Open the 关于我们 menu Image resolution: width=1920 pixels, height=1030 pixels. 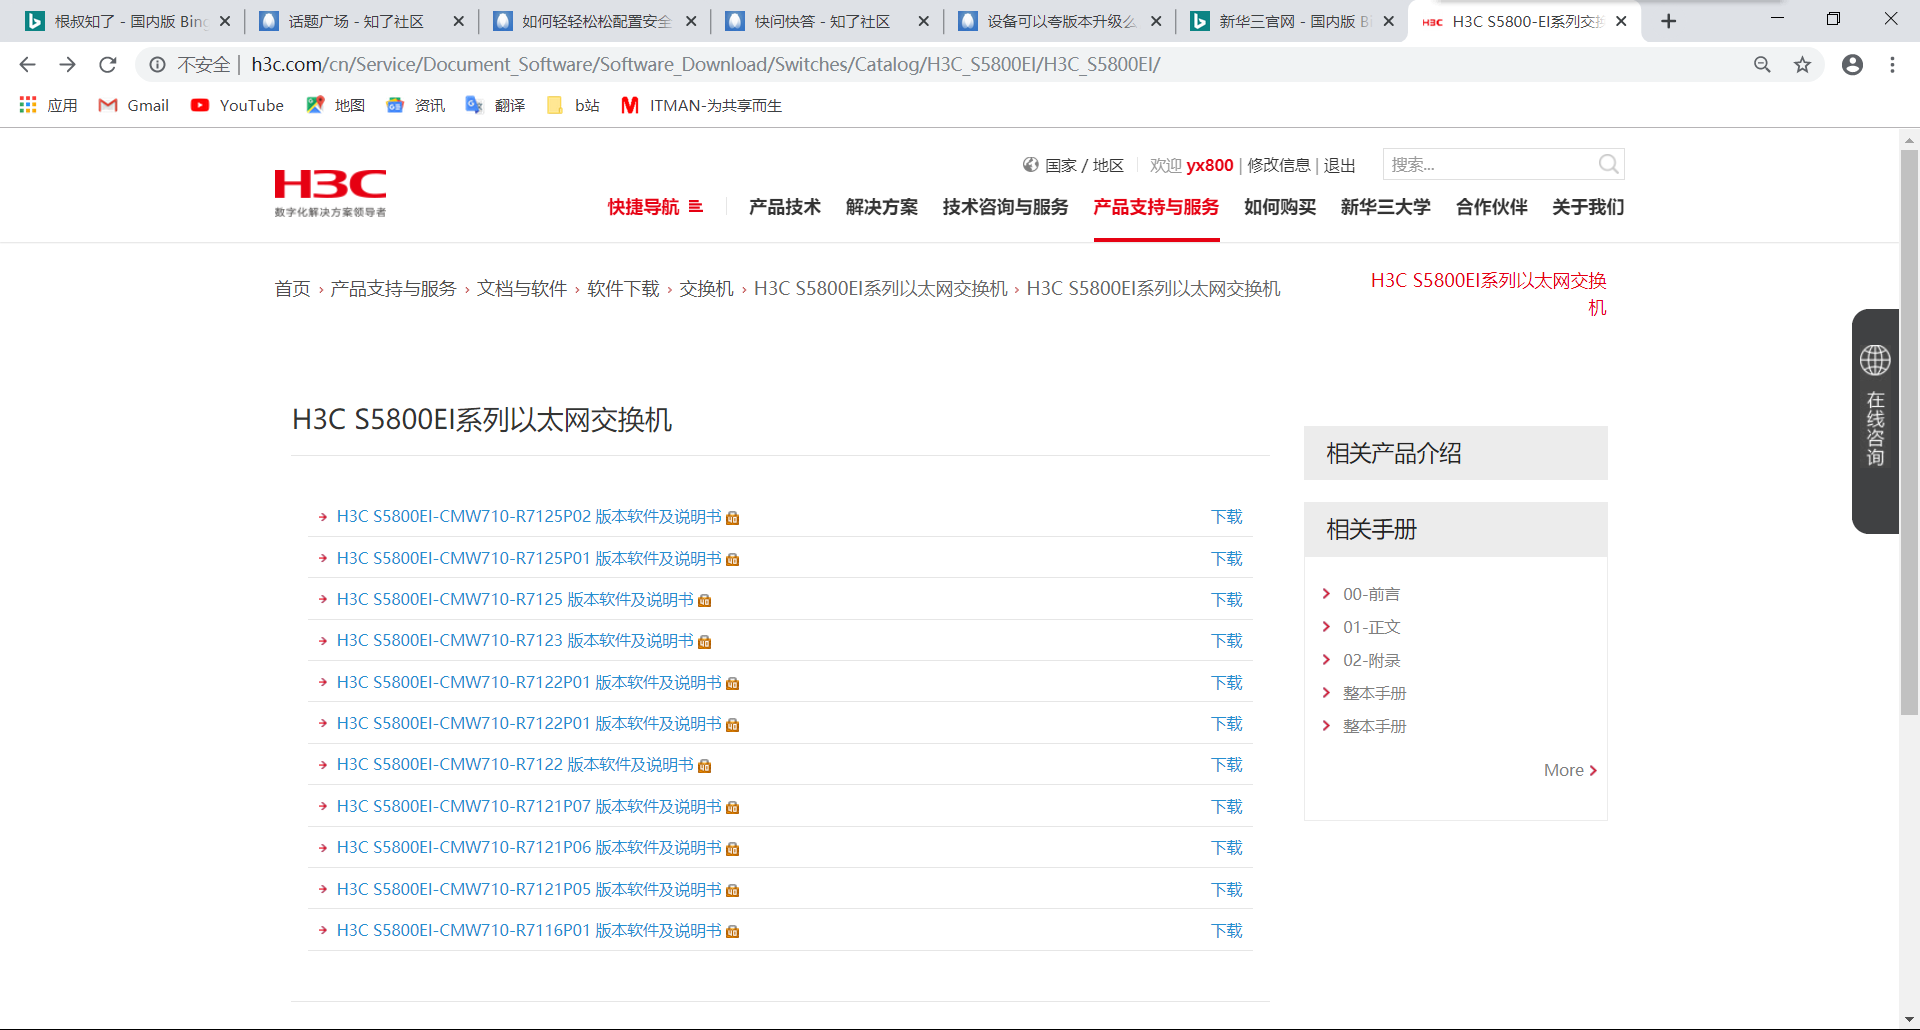1588,207
